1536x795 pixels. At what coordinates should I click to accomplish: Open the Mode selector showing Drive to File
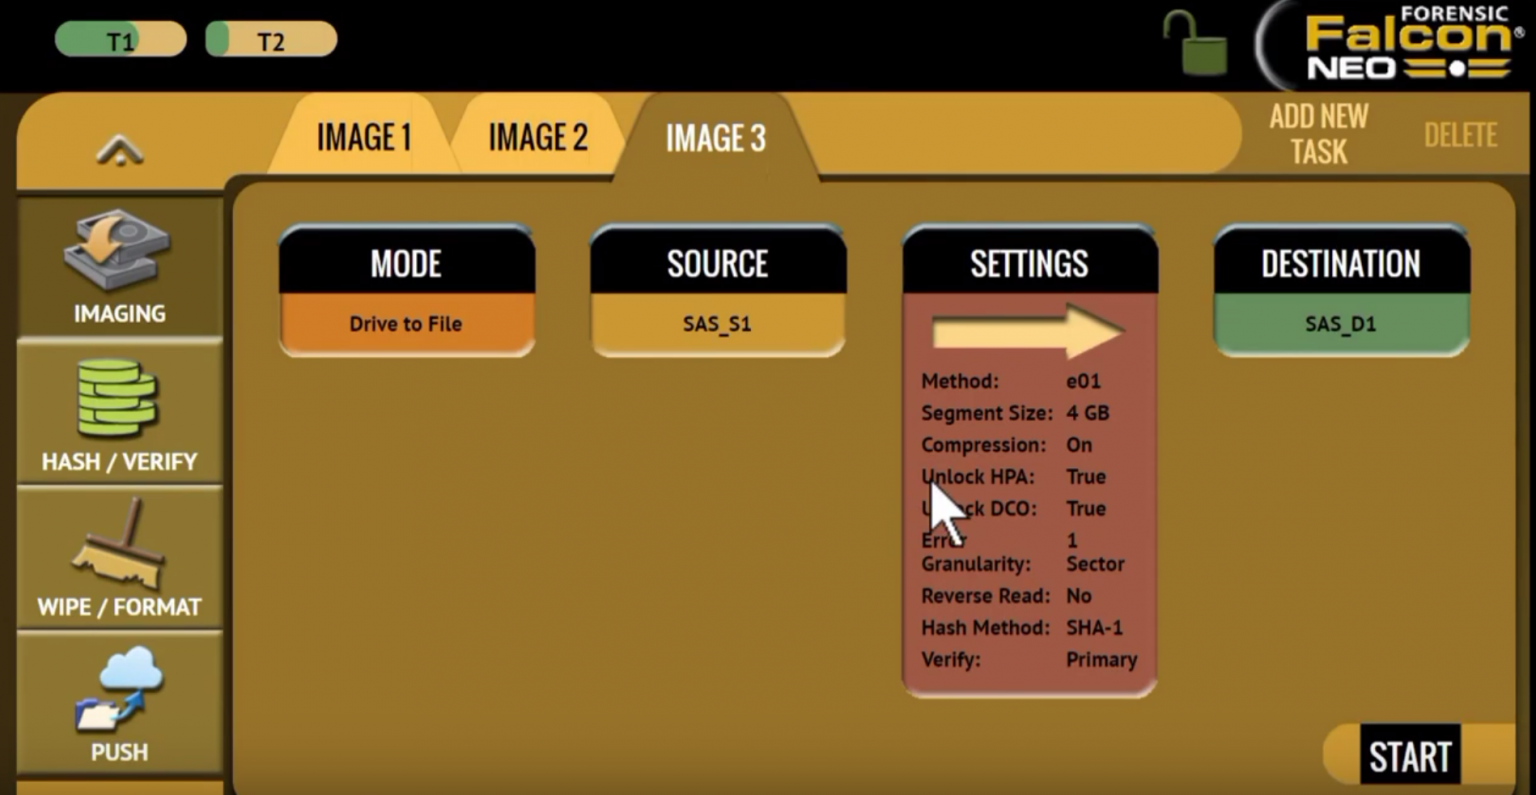pyautogui.click(x=406, y=290)
